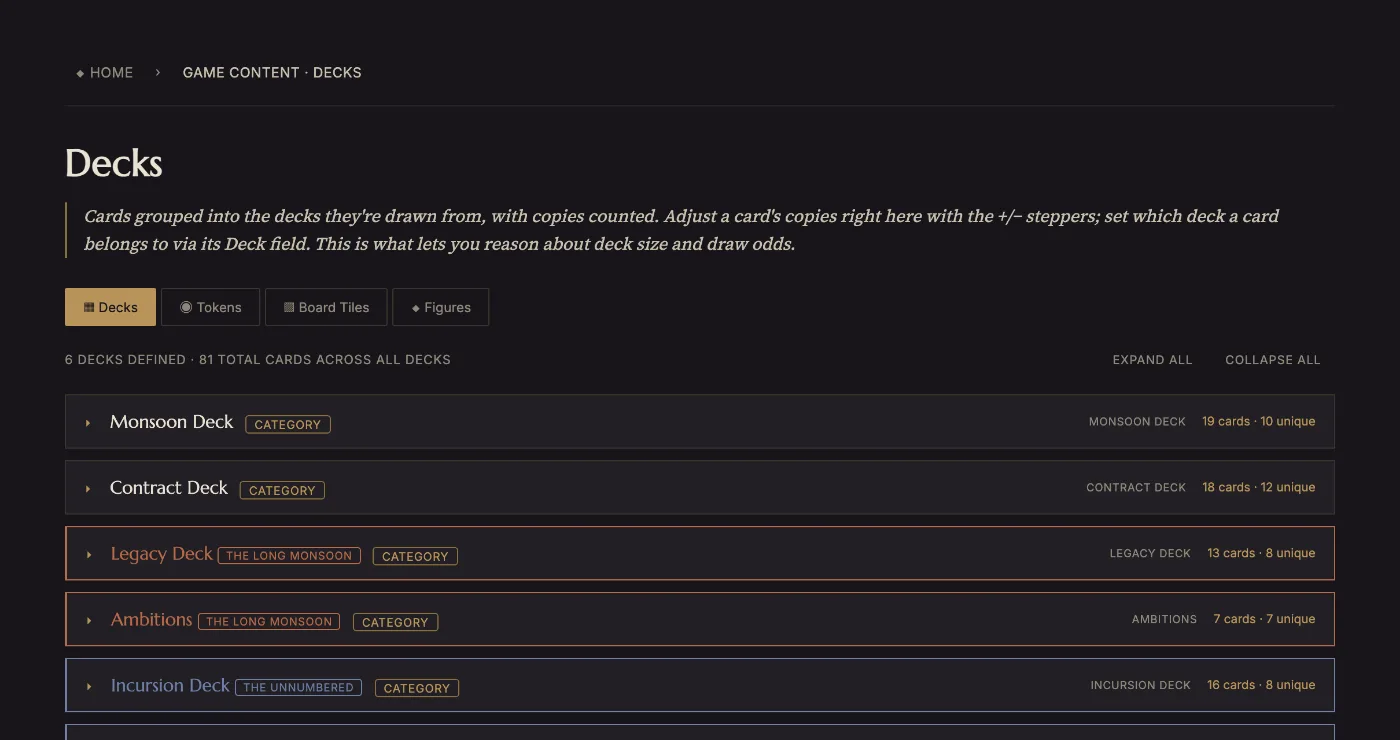Click the grid icon on Decks tab
The width and height of the screenshot is (1400, 740).
click(x=89, y=307)
